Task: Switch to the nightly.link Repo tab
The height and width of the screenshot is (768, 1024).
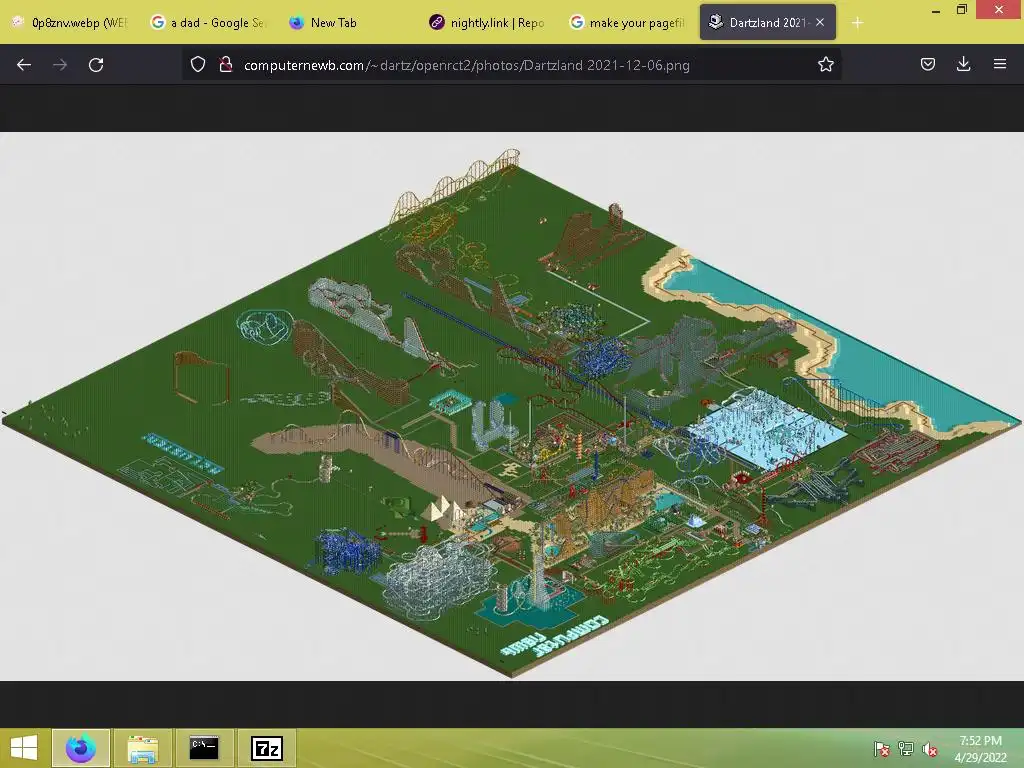Action: click(x=488, y=23)
